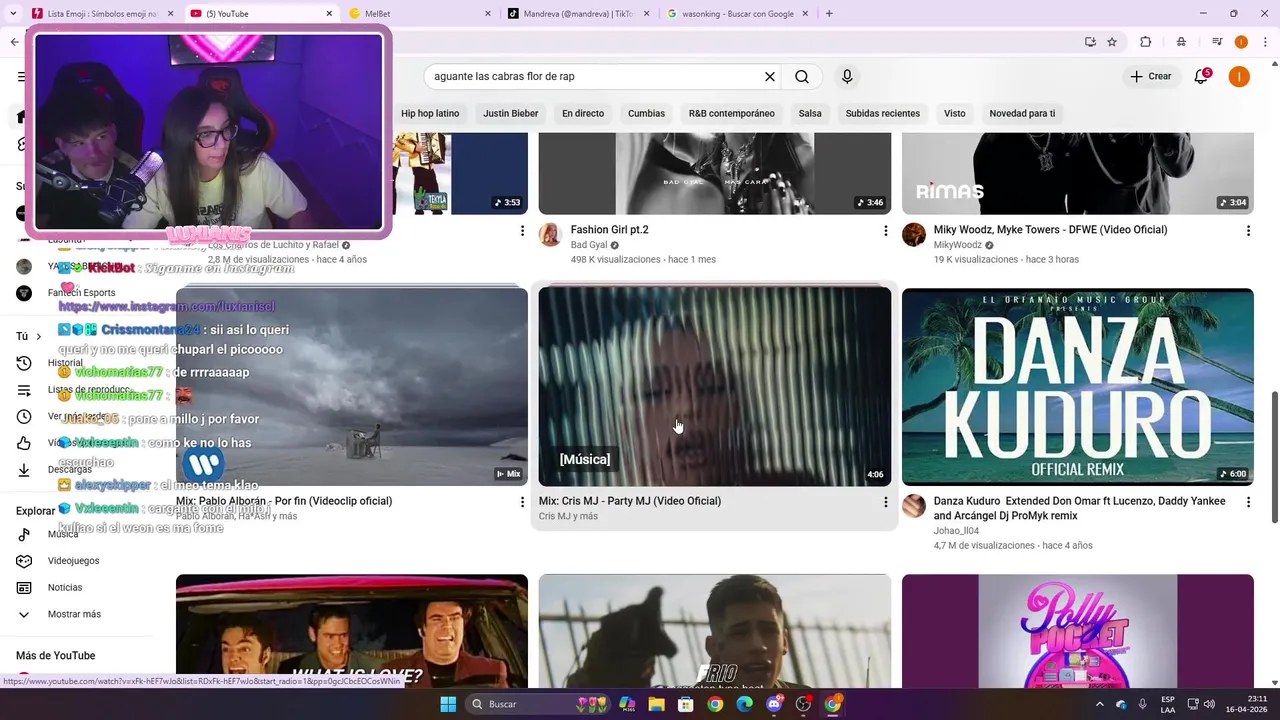Open Mix Cris MJ Party MJ thumbnail

(715, 387)
